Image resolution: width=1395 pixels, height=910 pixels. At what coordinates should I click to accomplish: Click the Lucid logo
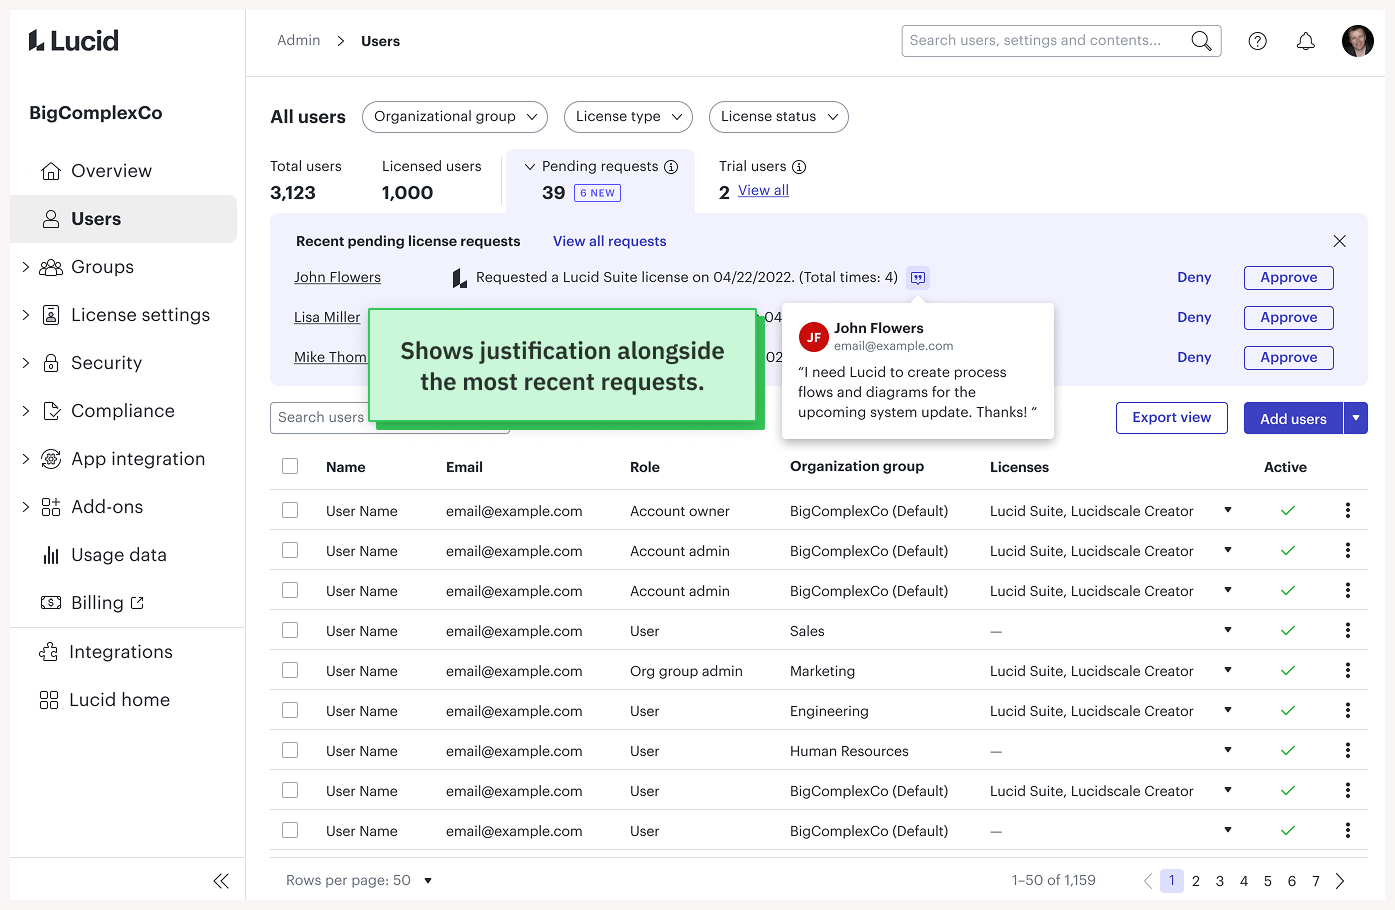pos(74,41)
